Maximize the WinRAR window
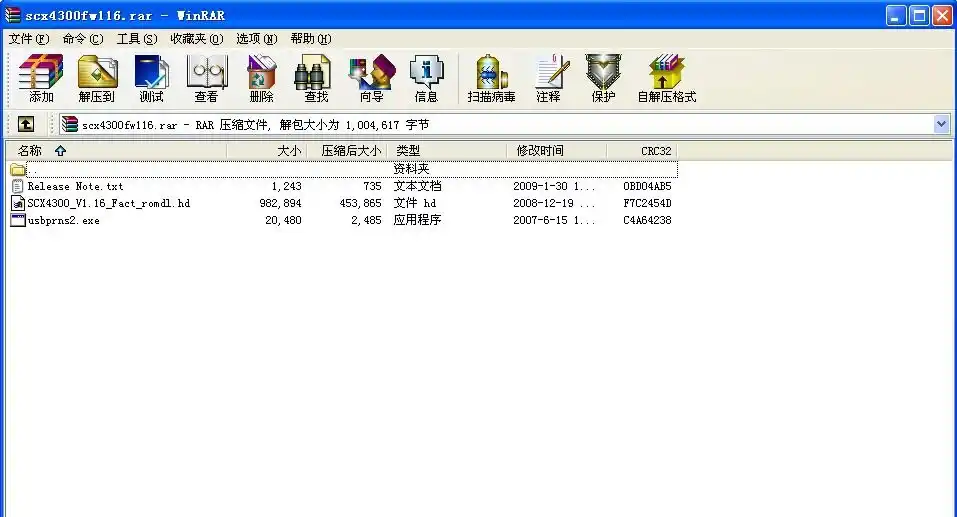 [919, 15]
